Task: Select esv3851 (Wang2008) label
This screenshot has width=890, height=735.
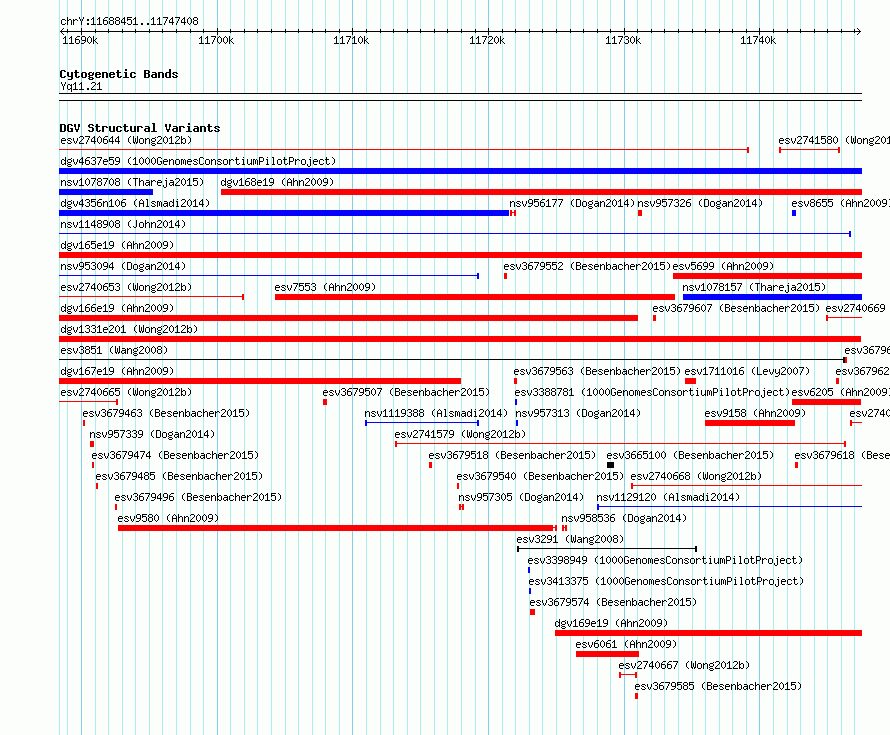Action: (x=114, y=350)
